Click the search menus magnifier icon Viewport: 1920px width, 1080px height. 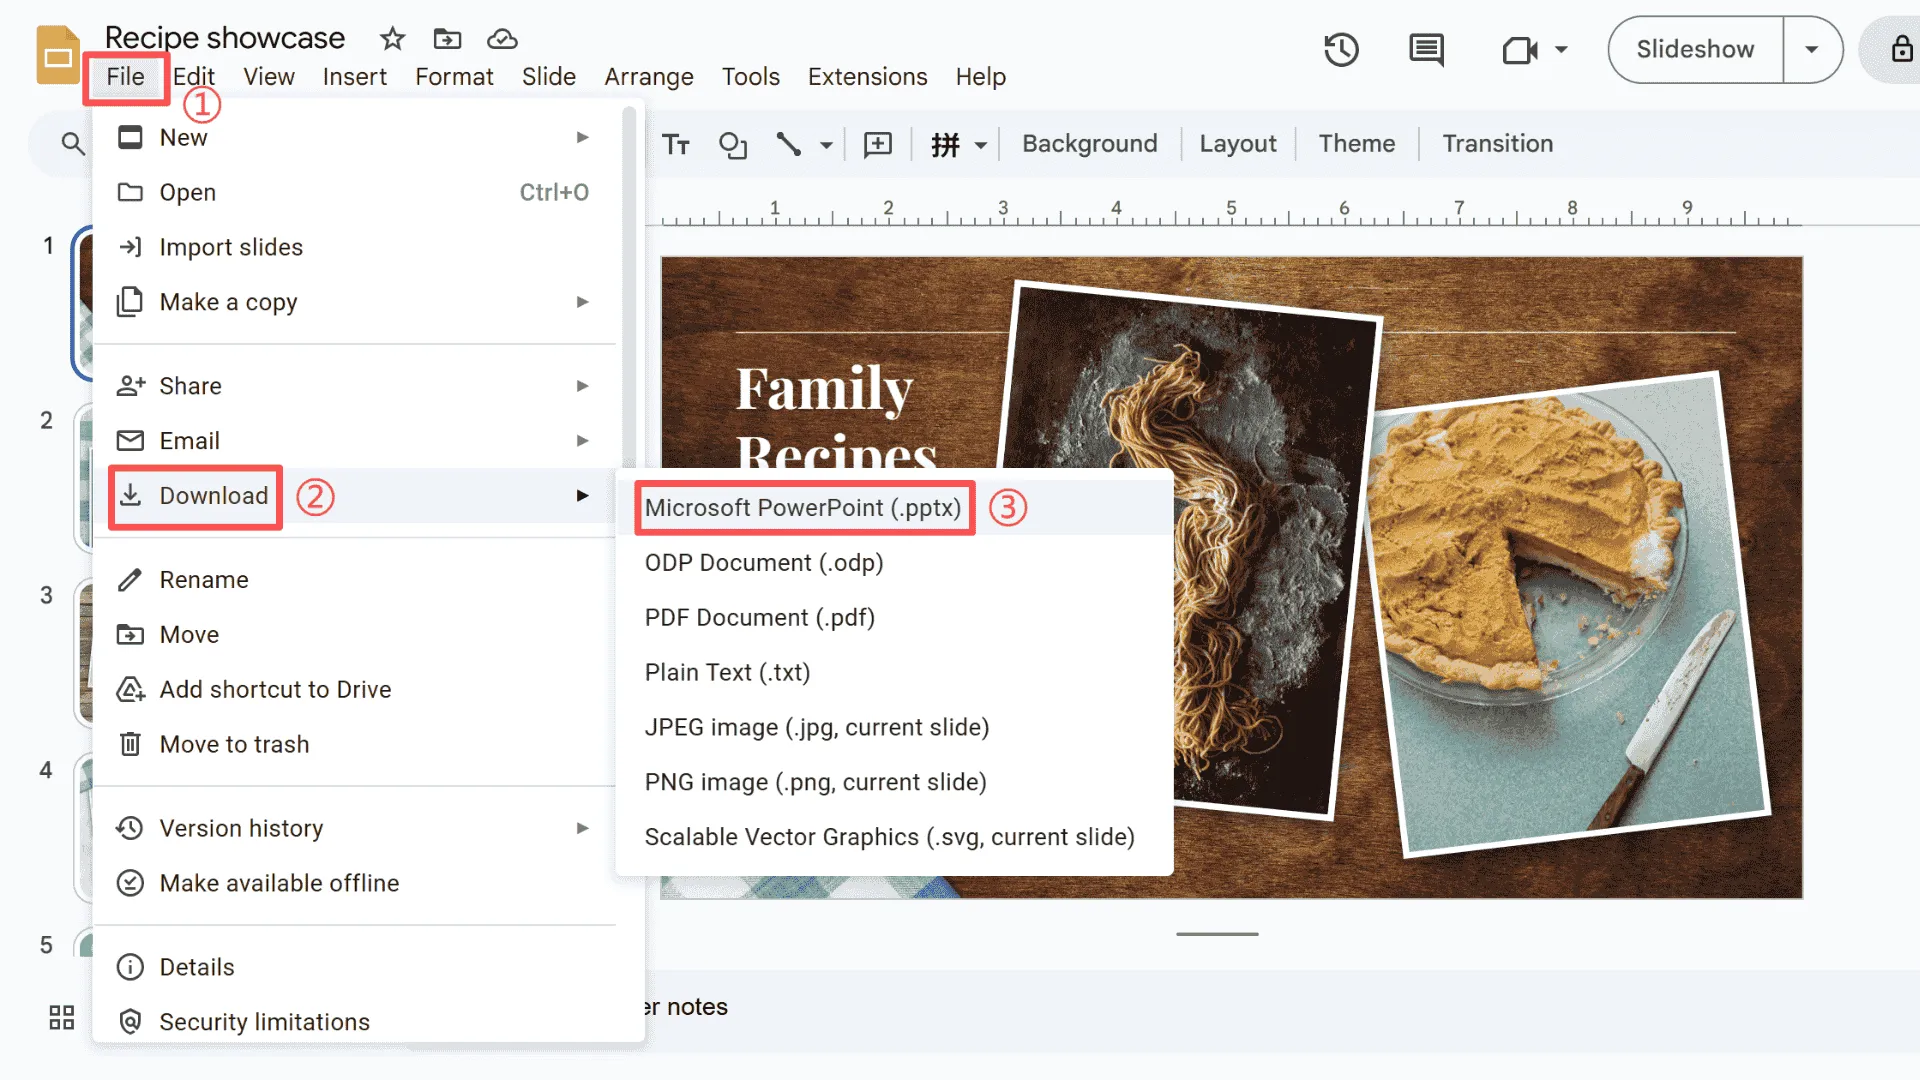tap(72, 143)
